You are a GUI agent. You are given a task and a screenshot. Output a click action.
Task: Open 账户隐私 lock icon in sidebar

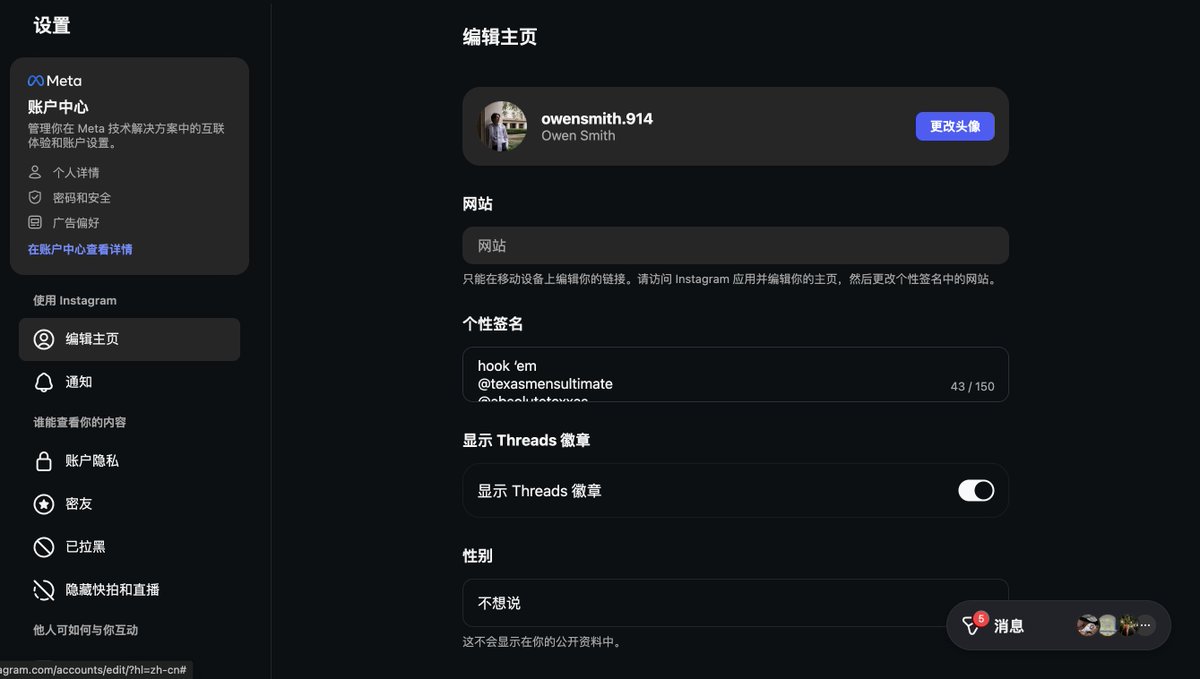[x=44, y=461]
